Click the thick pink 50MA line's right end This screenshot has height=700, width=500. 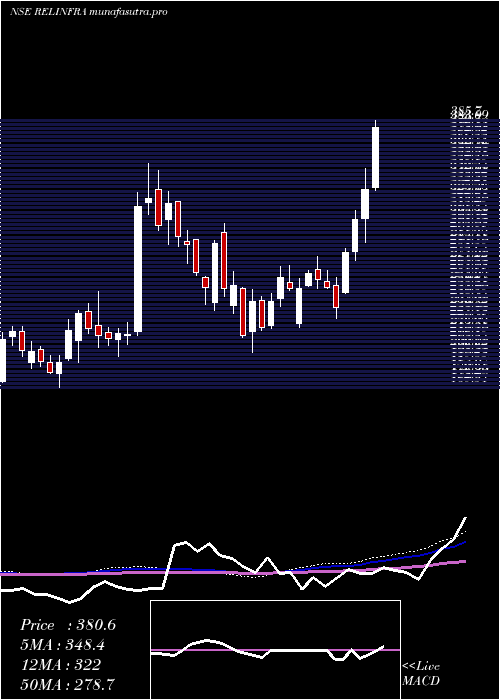click(x=464, y=561)
